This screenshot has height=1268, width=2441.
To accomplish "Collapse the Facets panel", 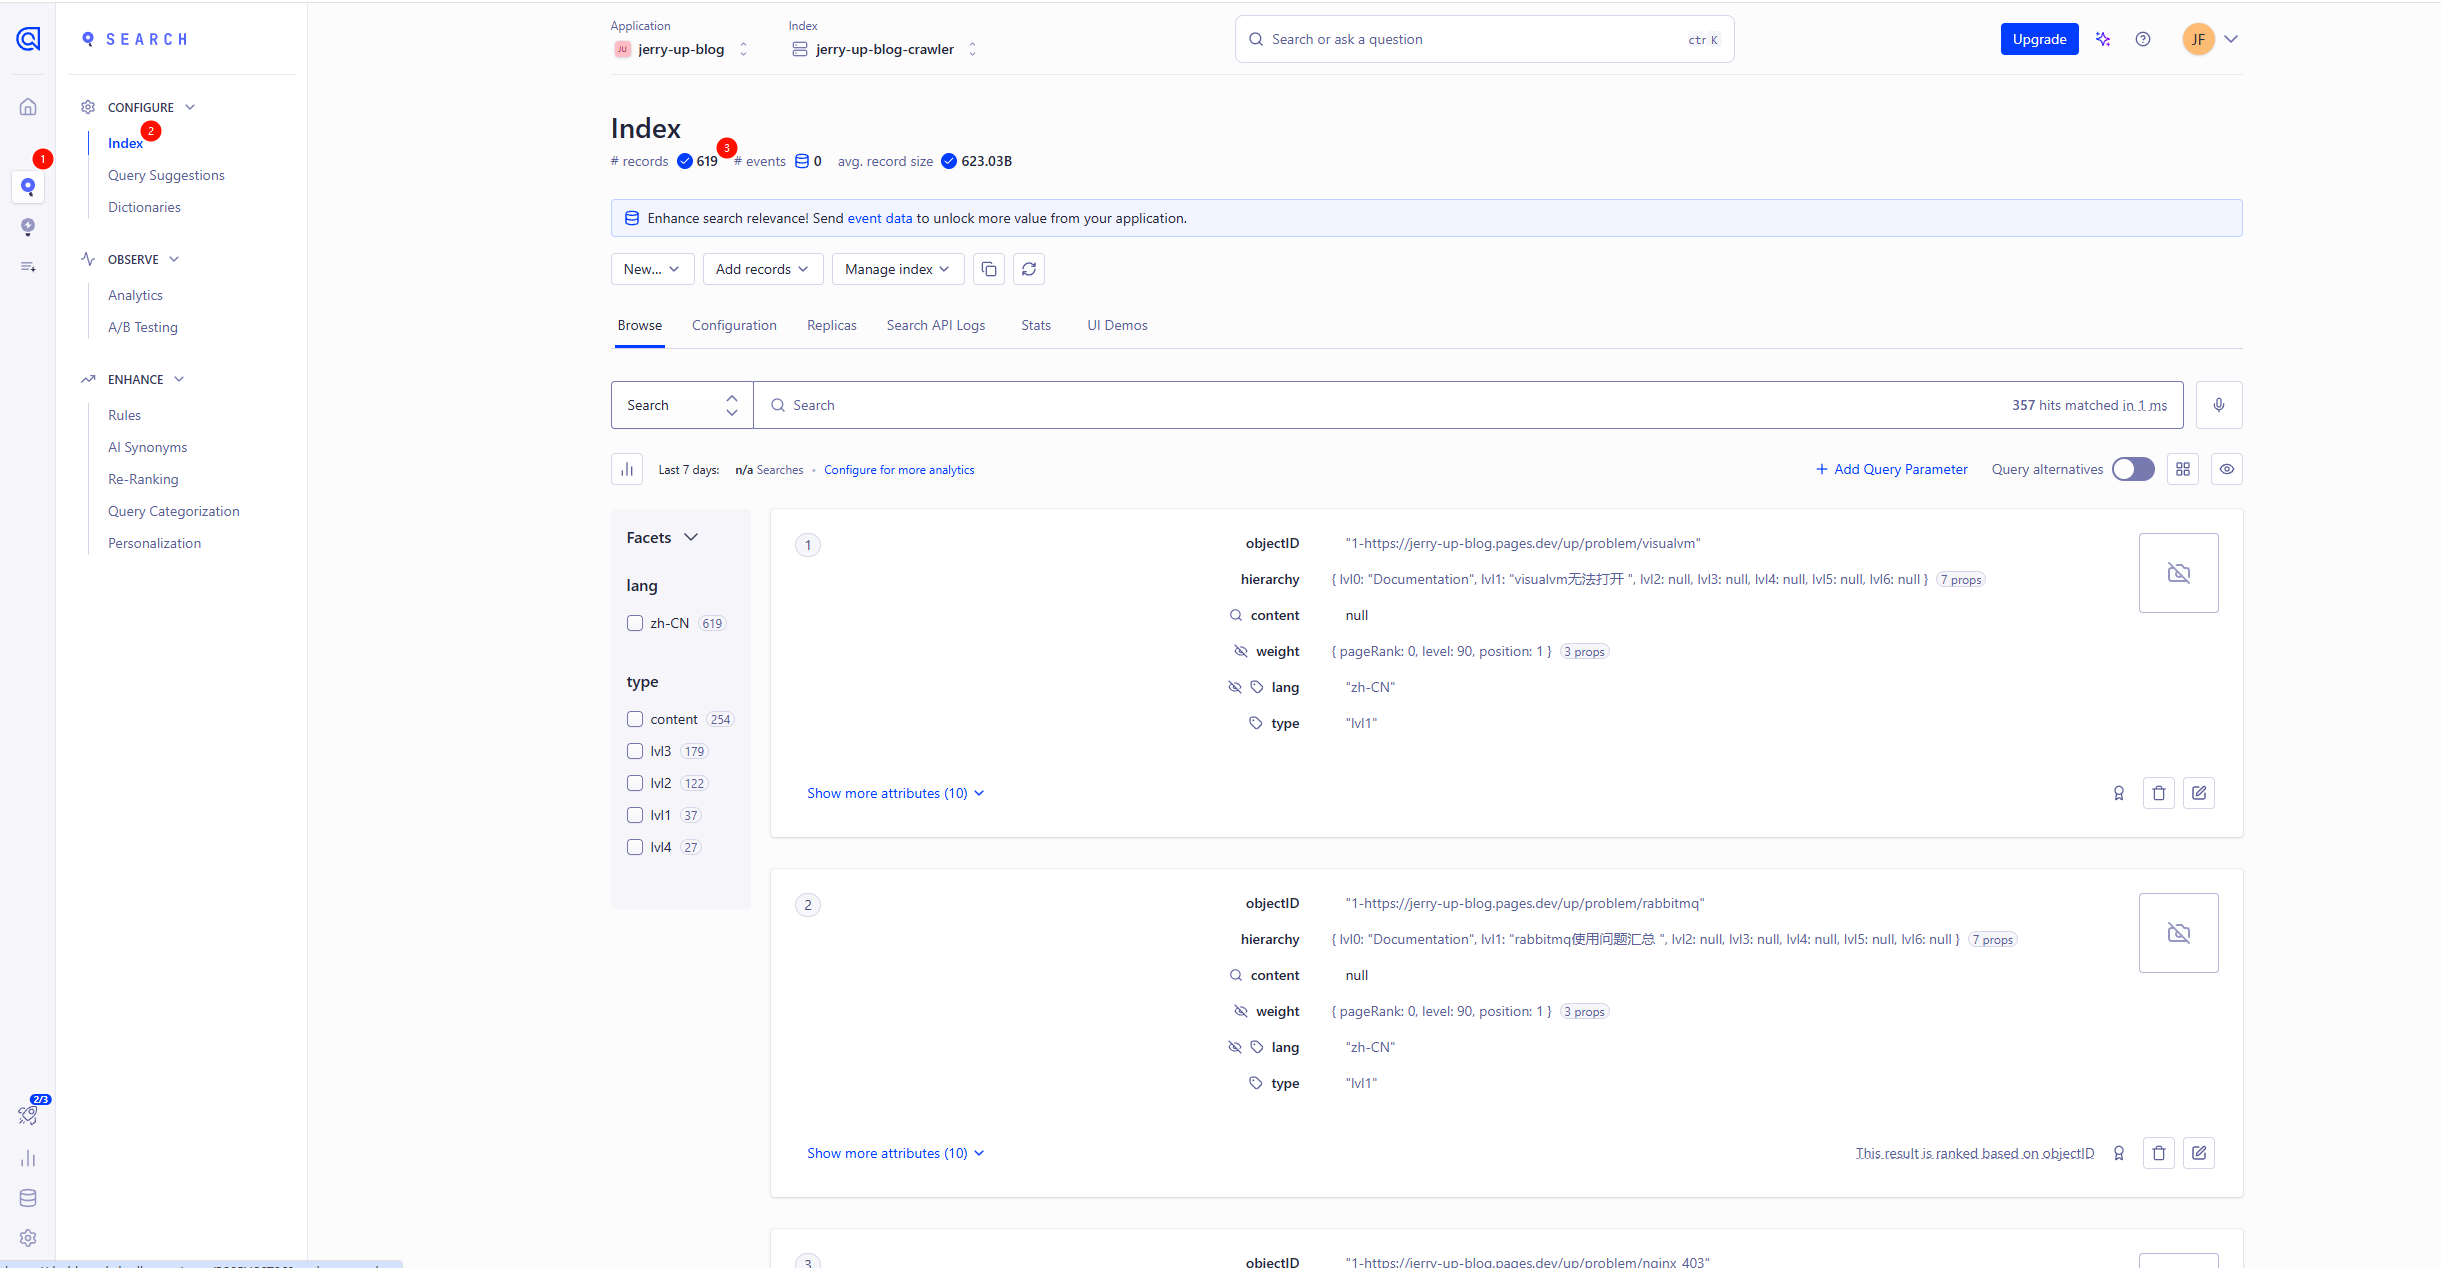I will (691, 537).
